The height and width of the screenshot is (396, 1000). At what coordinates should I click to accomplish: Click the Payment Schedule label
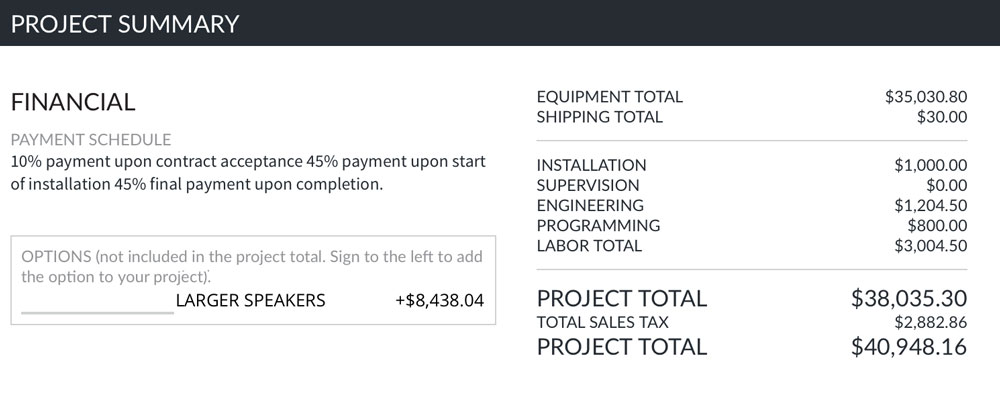tap(91, 140)
